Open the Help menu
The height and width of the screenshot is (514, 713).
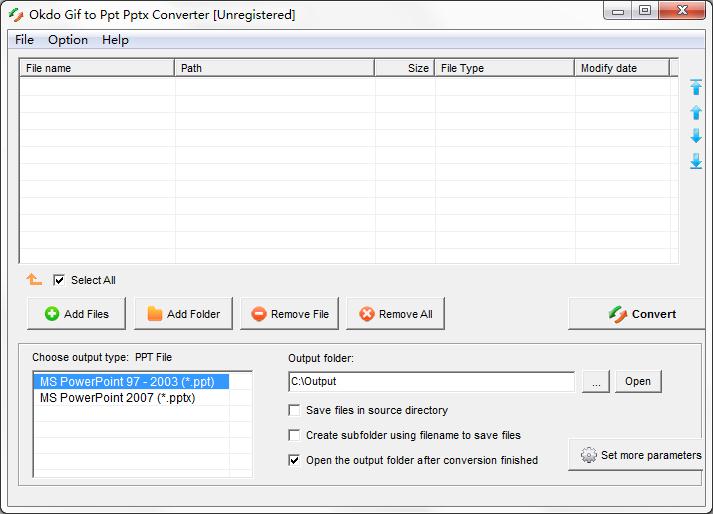[115, 40]
